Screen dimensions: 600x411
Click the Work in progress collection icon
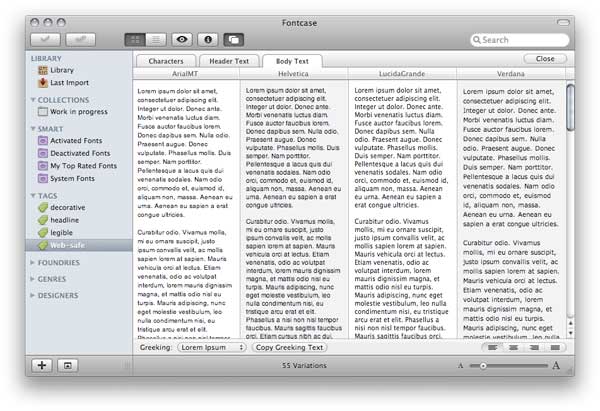[43, 112]
